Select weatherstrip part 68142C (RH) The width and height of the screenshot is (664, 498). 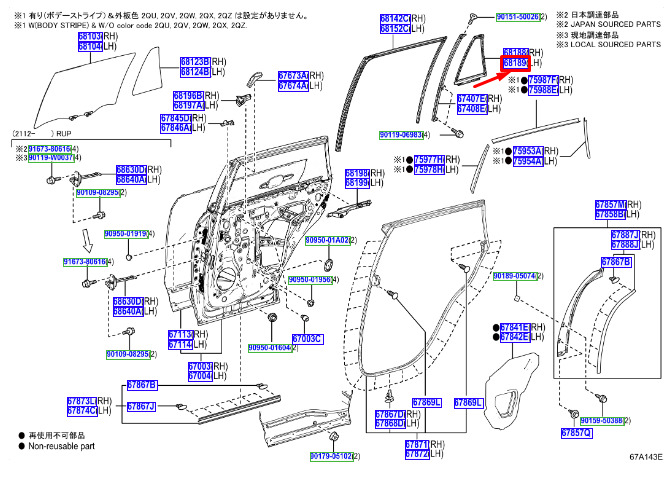coord(395,19)
